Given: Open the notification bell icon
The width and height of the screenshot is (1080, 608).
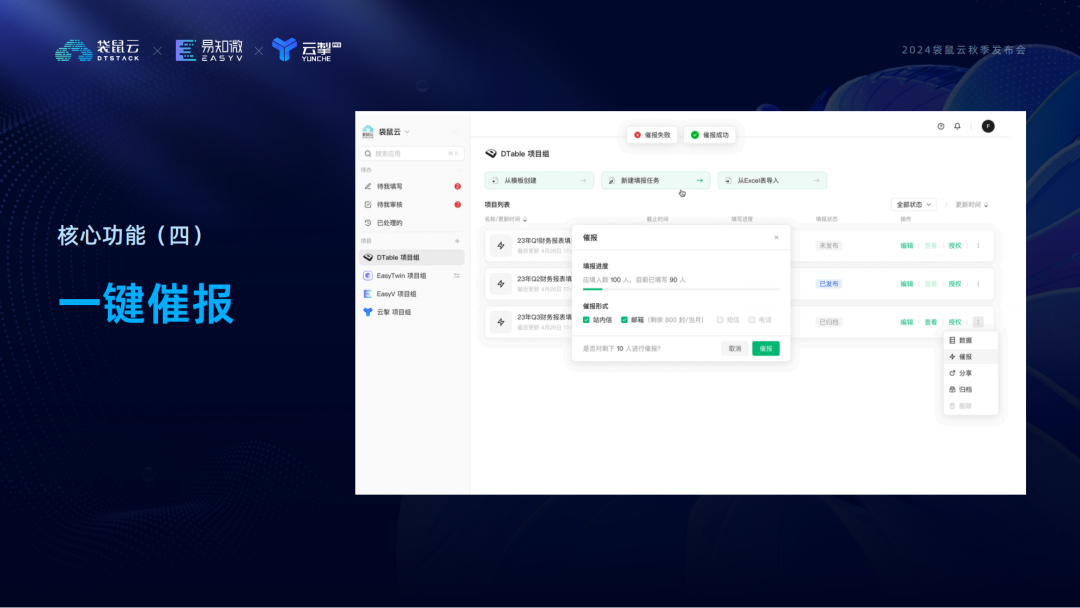Looking at the screenshot, I should pos(957,128).
